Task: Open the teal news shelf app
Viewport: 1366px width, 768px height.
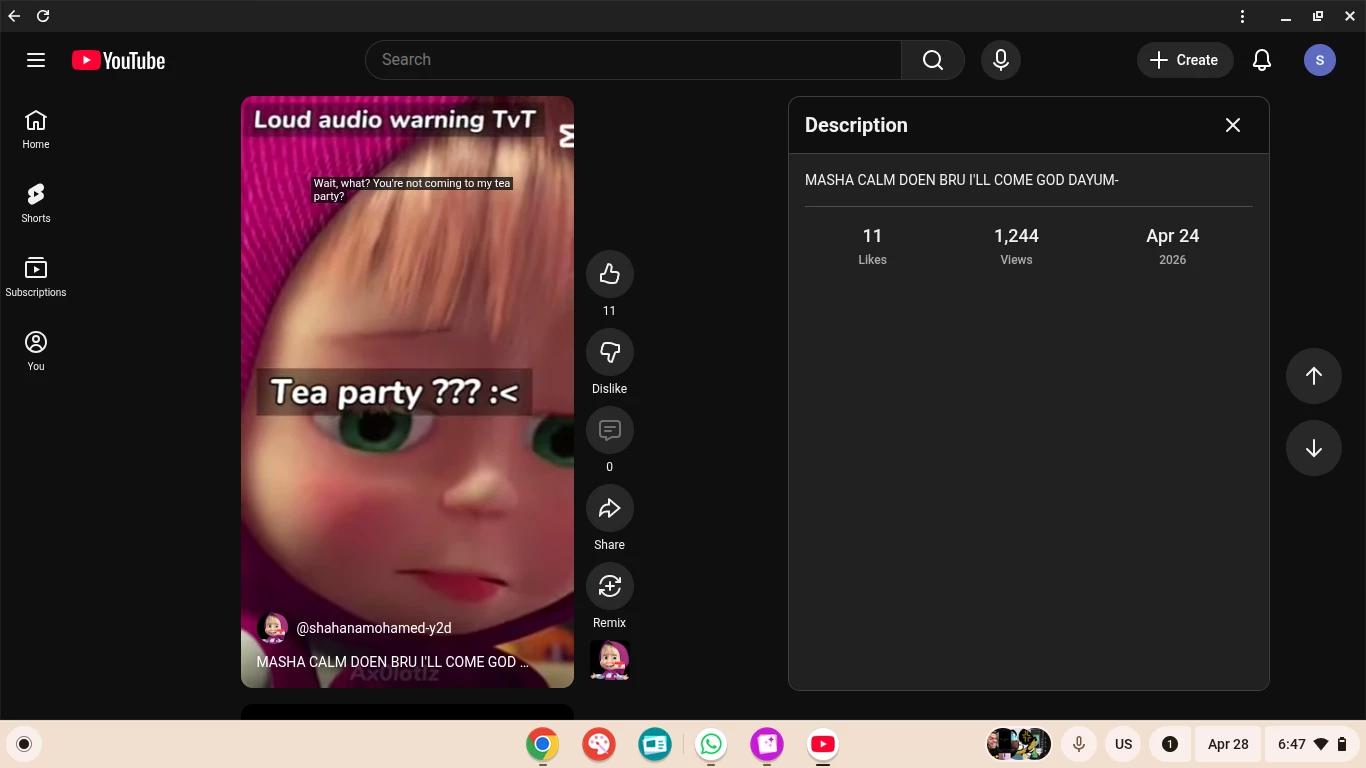Action: (655, 744)
